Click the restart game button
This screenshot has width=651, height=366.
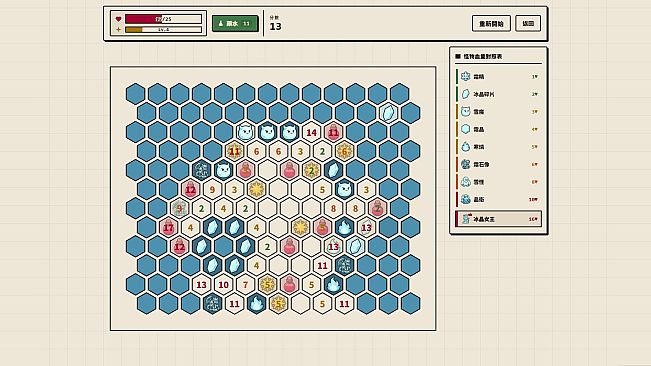click(491, 24)
